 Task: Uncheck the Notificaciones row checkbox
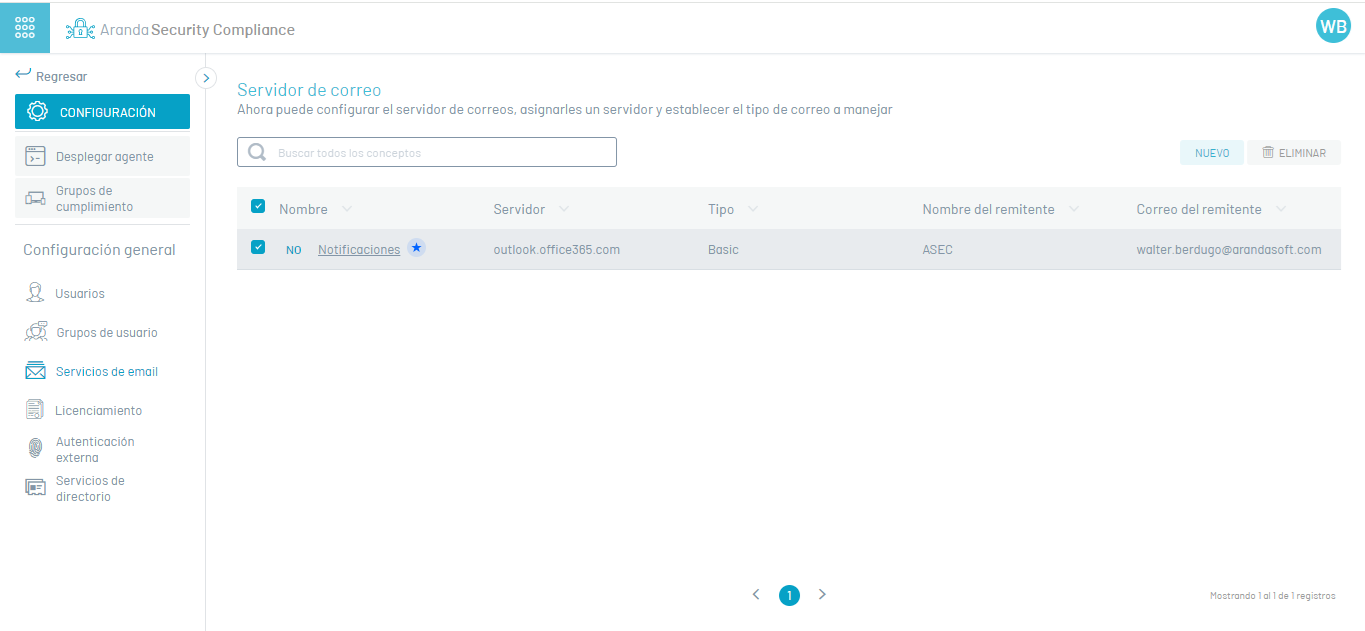coord(258,247)
